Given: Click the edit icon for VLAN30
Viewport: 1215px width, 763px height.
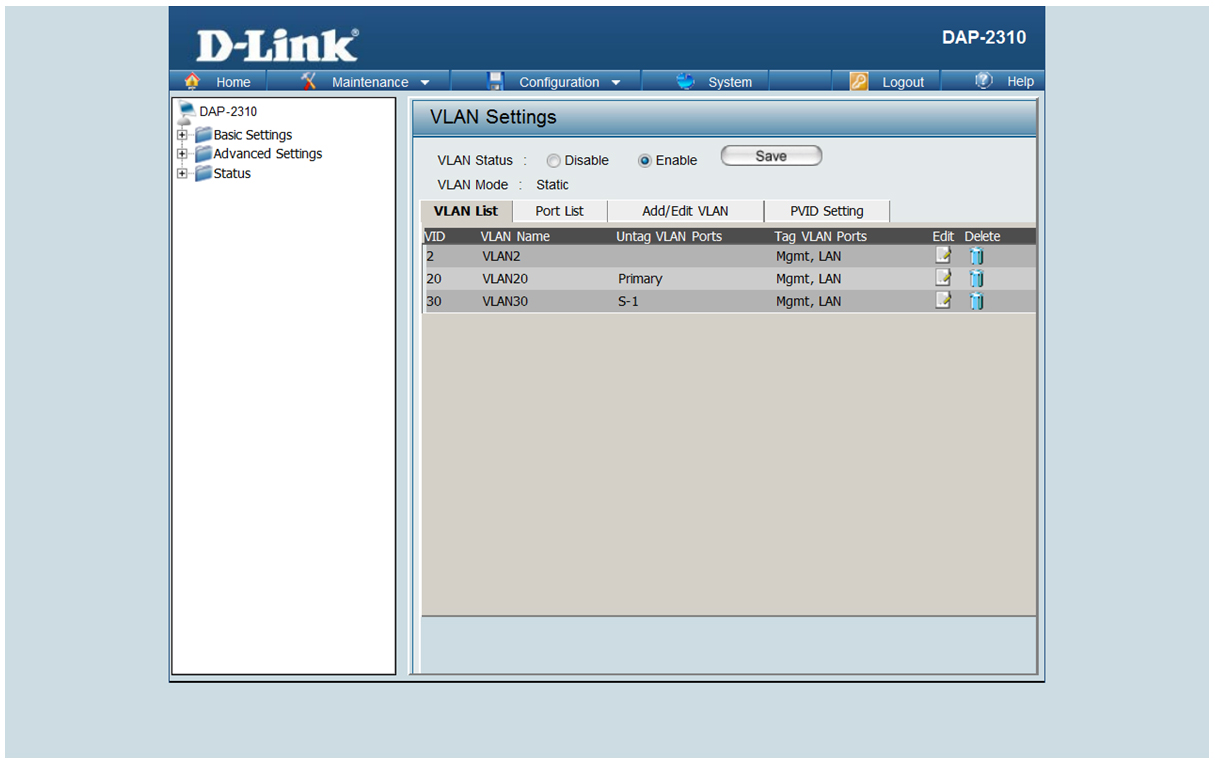Looking at the screenshot, I should click(x=942, y=300).
